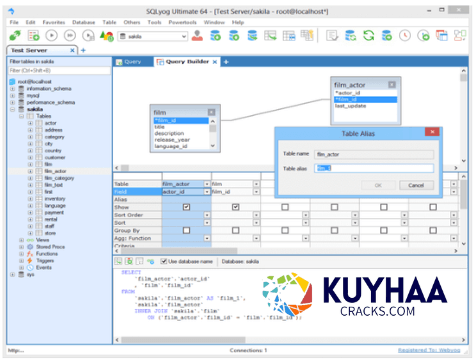Screen dimensions: 474x360
Task: Expand the information_schema database node
Action: click(x=12, y=89)
